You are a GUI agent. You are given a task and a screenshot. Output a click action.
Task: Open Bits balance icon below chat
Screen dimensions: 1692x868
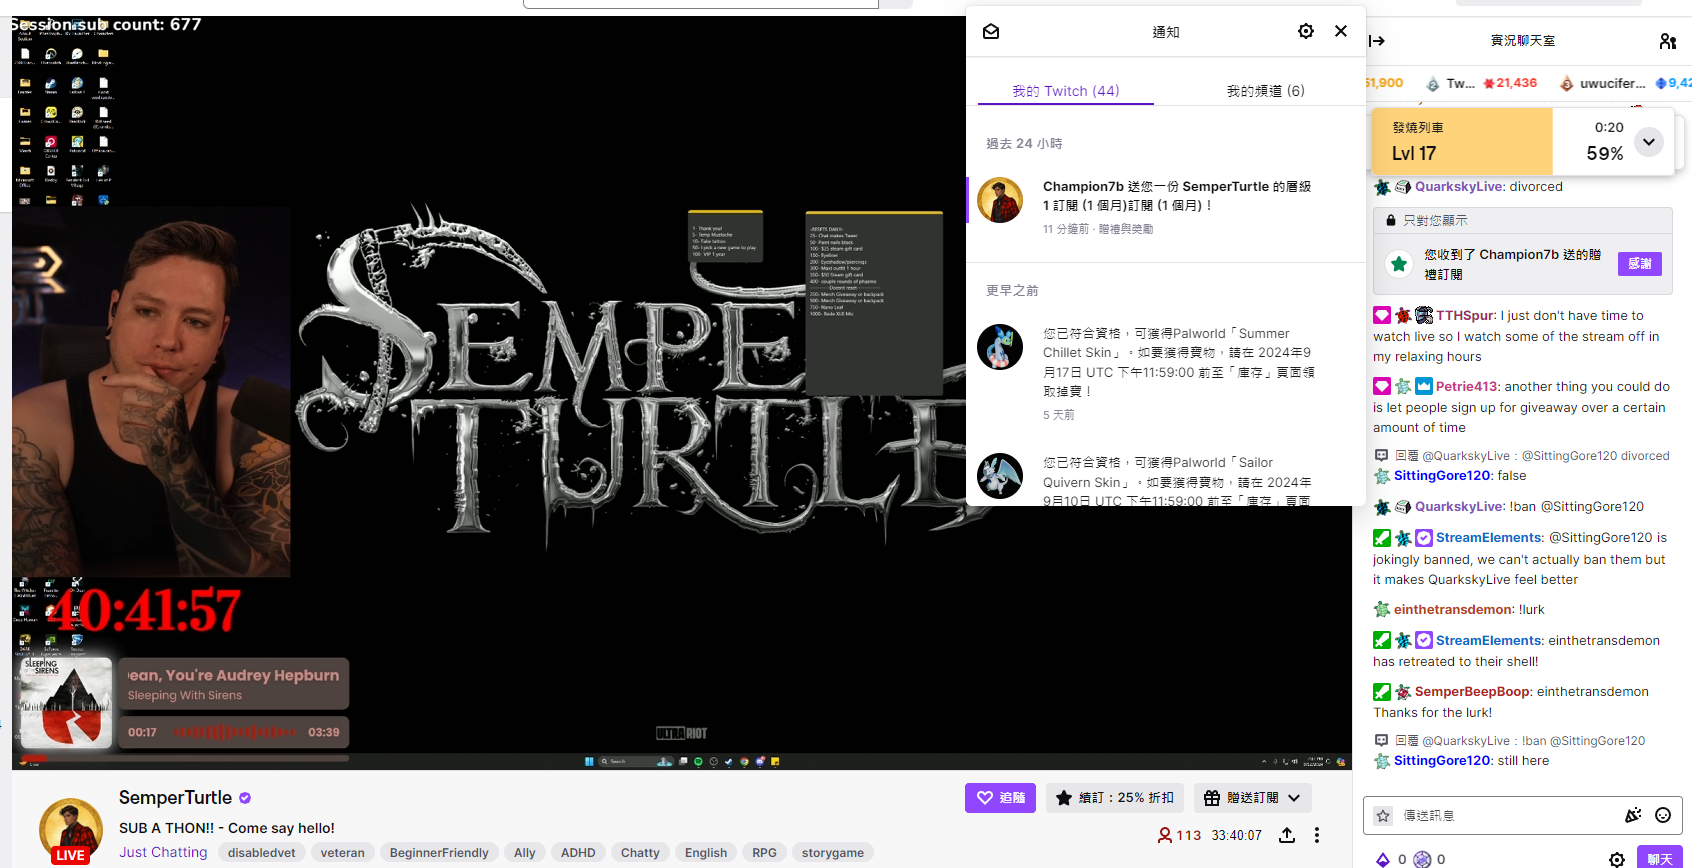(x=1383, y=859)
